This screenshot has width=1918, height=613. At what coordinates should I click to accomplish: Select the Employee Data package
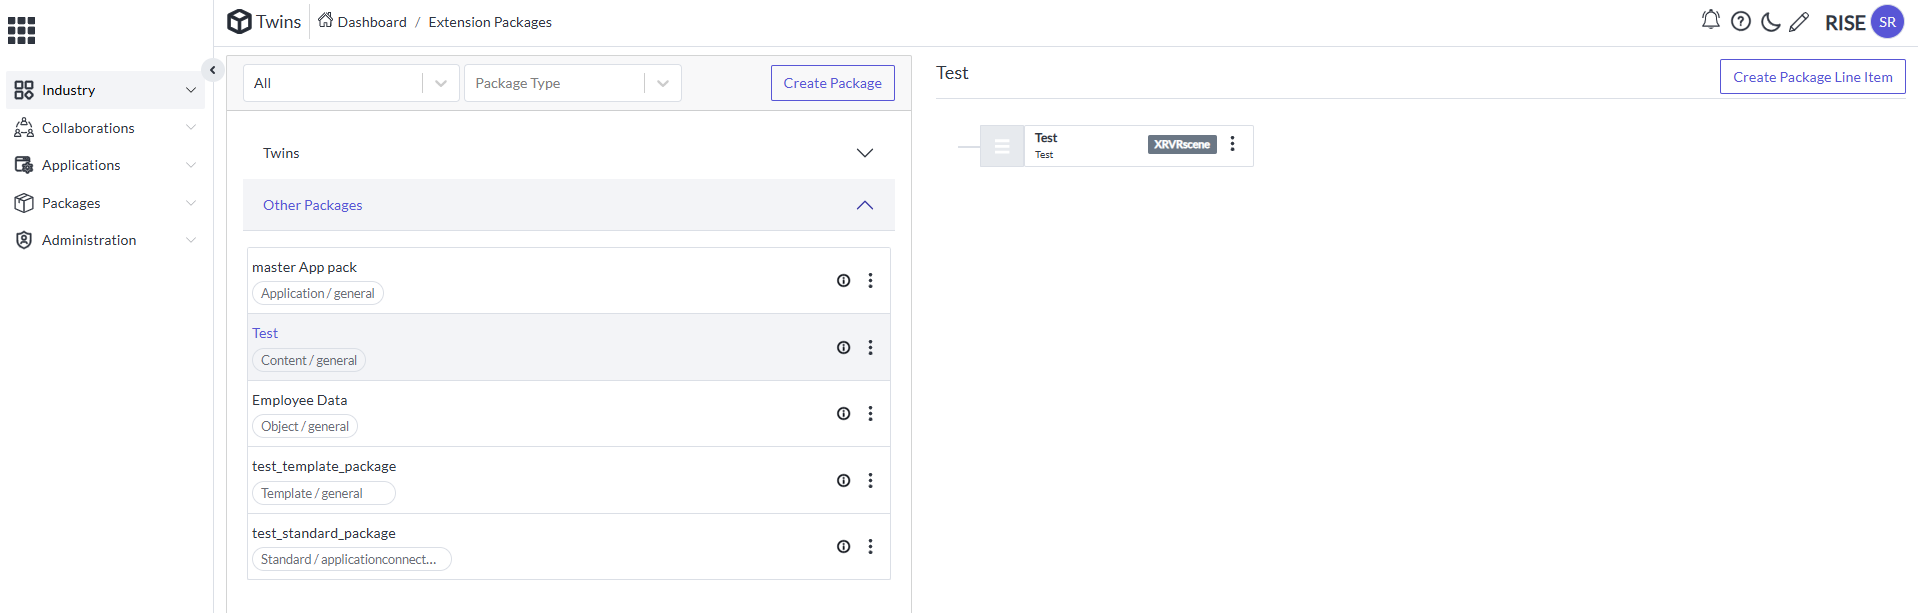568,414
